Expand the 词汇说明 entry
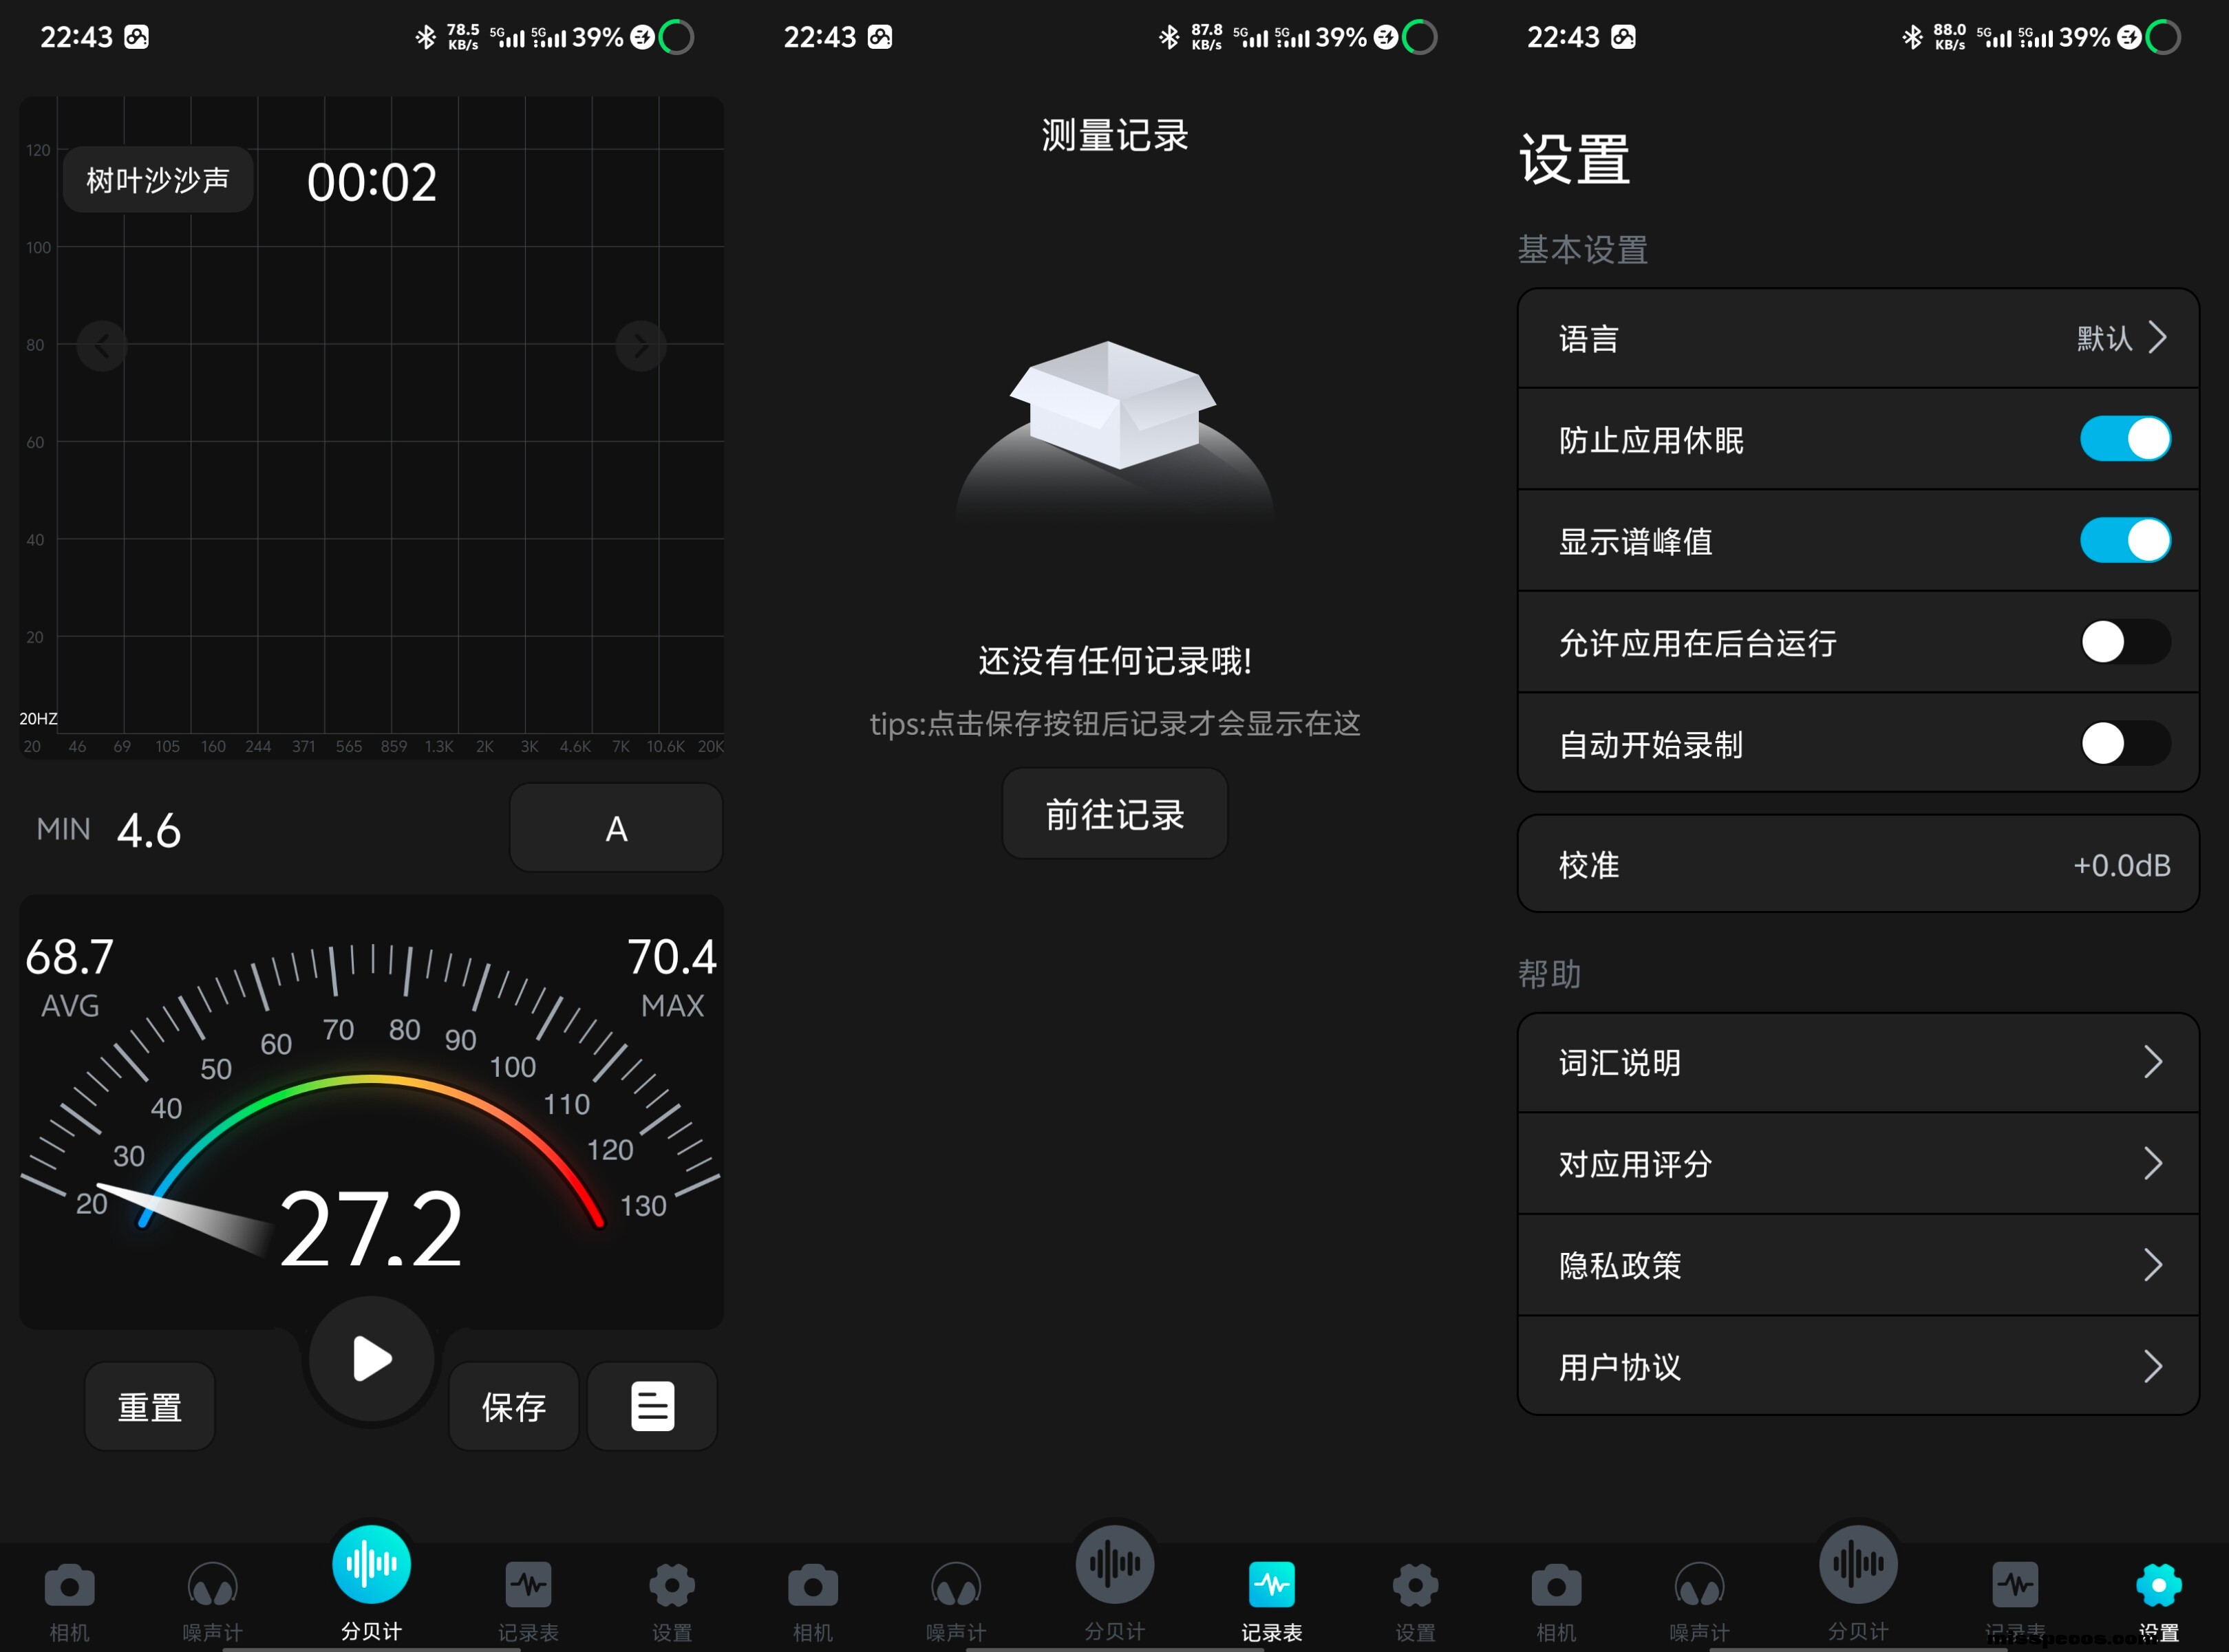Screen dimensions: 2229x1652 [x=1857, y=1062]
